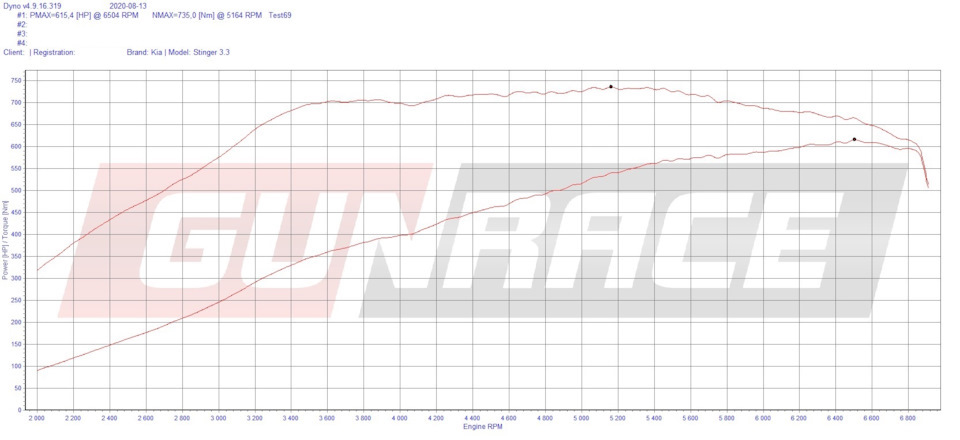Select the 'Test69' run name

coord(280,15)
